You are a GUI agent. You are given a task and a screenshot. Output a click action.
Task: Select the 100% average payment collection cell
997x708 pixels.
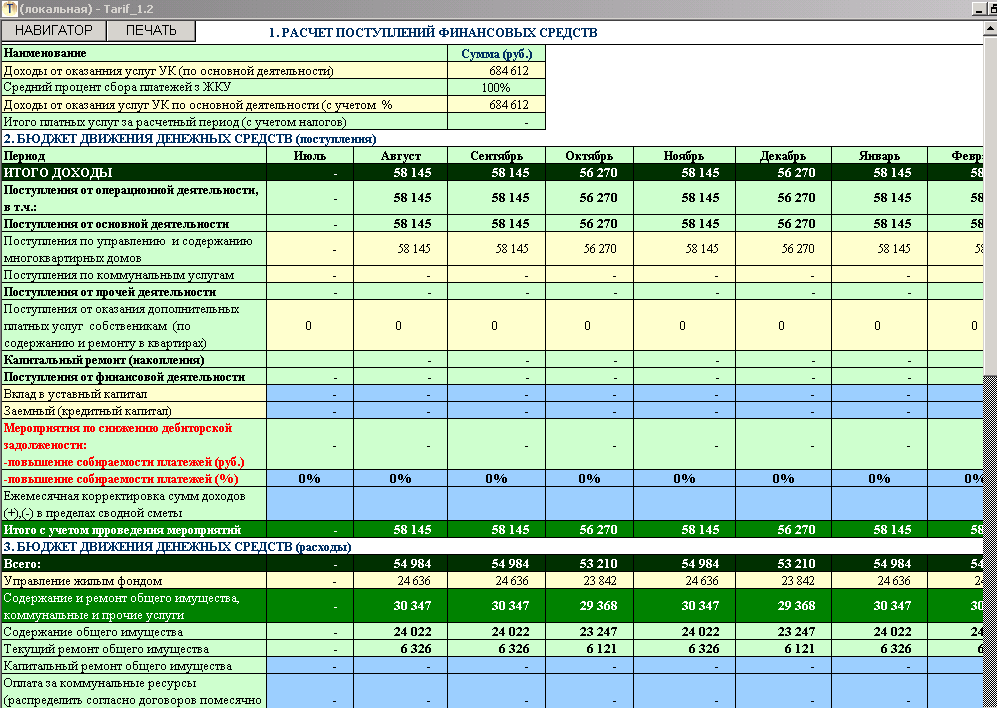click(497, 88)
